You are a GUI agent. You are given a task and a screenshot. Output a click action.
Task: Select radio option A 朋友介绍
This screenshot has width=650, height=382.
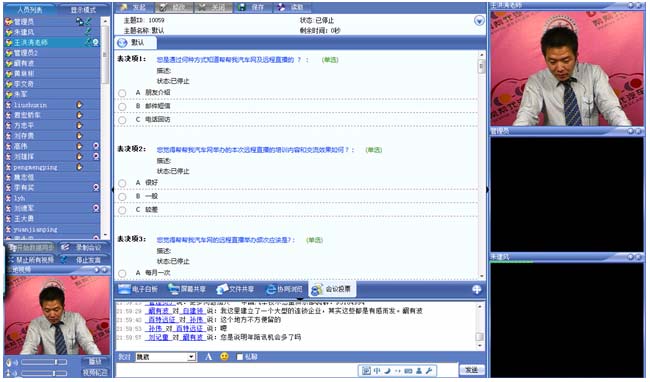(x=122, y=93)
